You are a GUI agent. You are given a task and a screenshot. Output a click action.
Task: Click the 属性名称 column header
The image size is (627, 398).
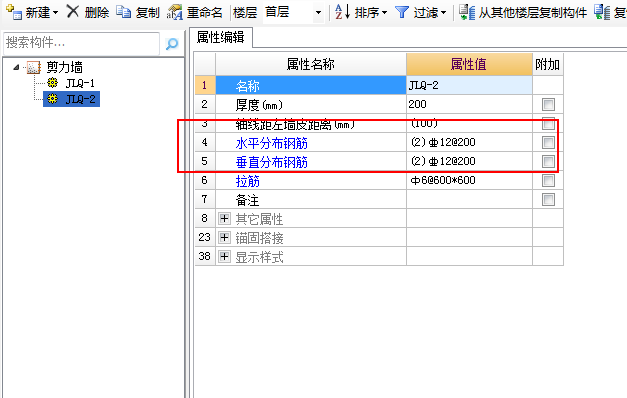pyautogui.click(x=311, y=64)
